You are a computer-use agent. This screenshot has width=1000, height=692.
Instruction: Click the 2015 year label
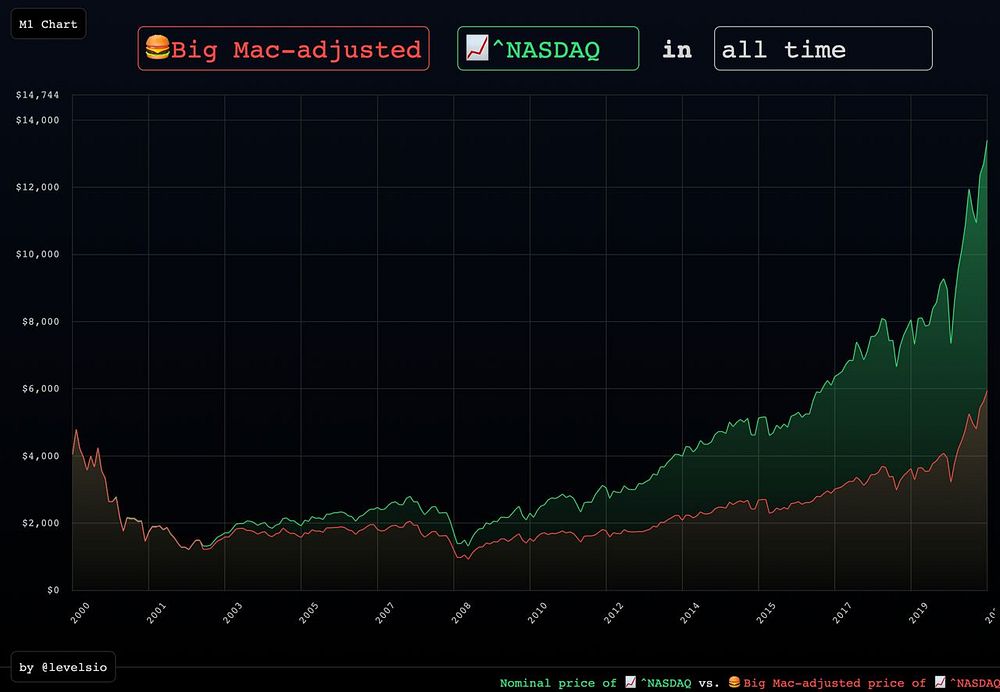[x=766, y=613]
